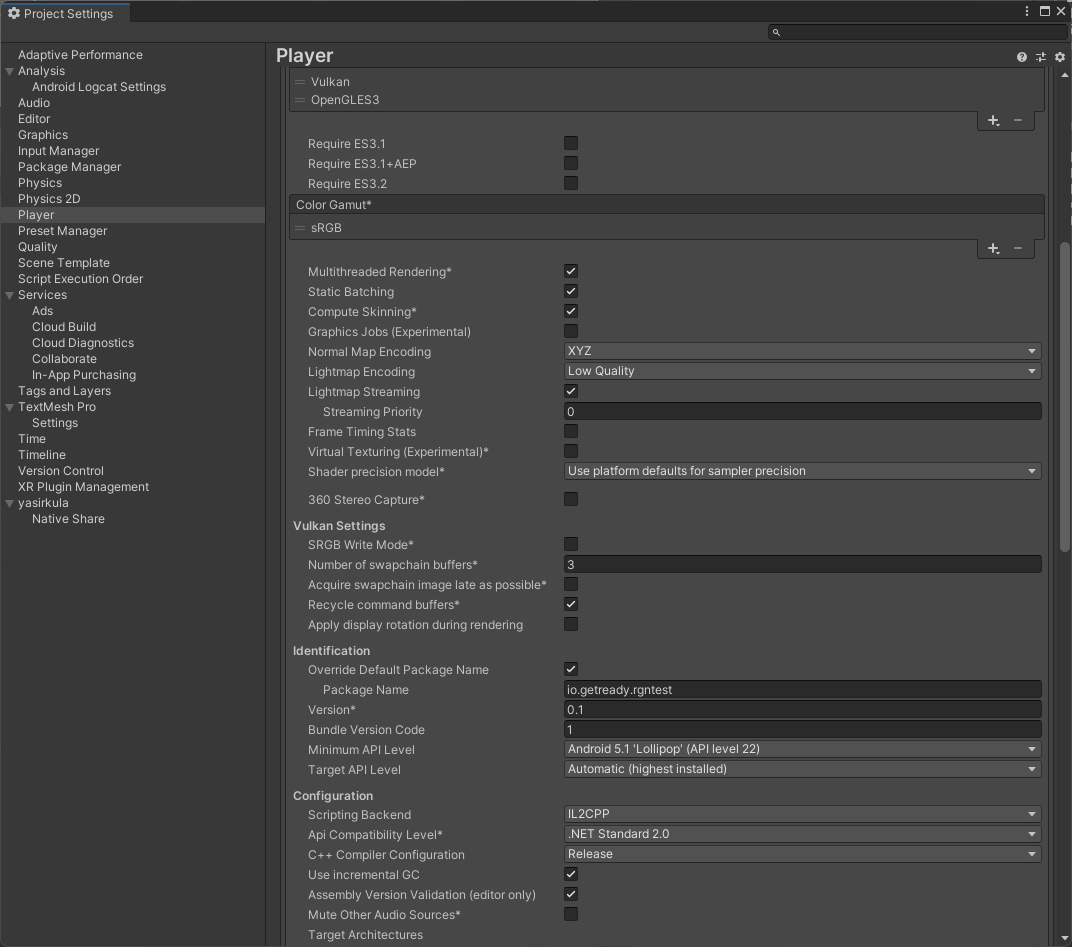Click plus button under Graphics APIs list

[993, 120]
